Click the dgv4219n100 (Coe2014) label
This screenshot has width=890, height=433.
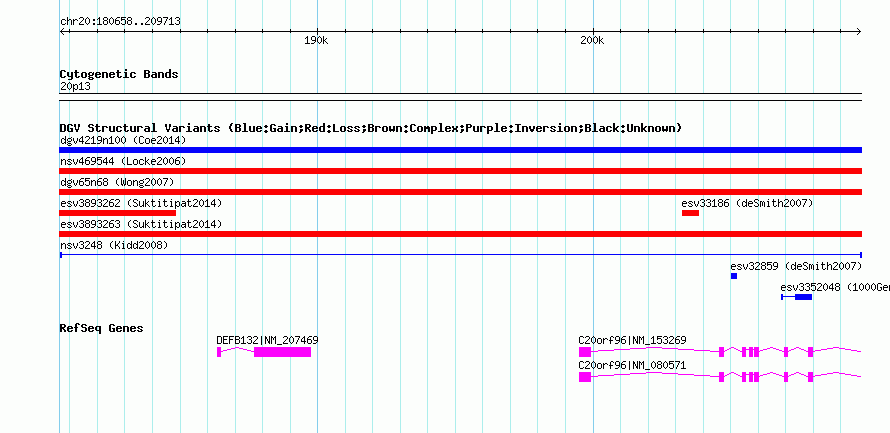pos(123,140)
